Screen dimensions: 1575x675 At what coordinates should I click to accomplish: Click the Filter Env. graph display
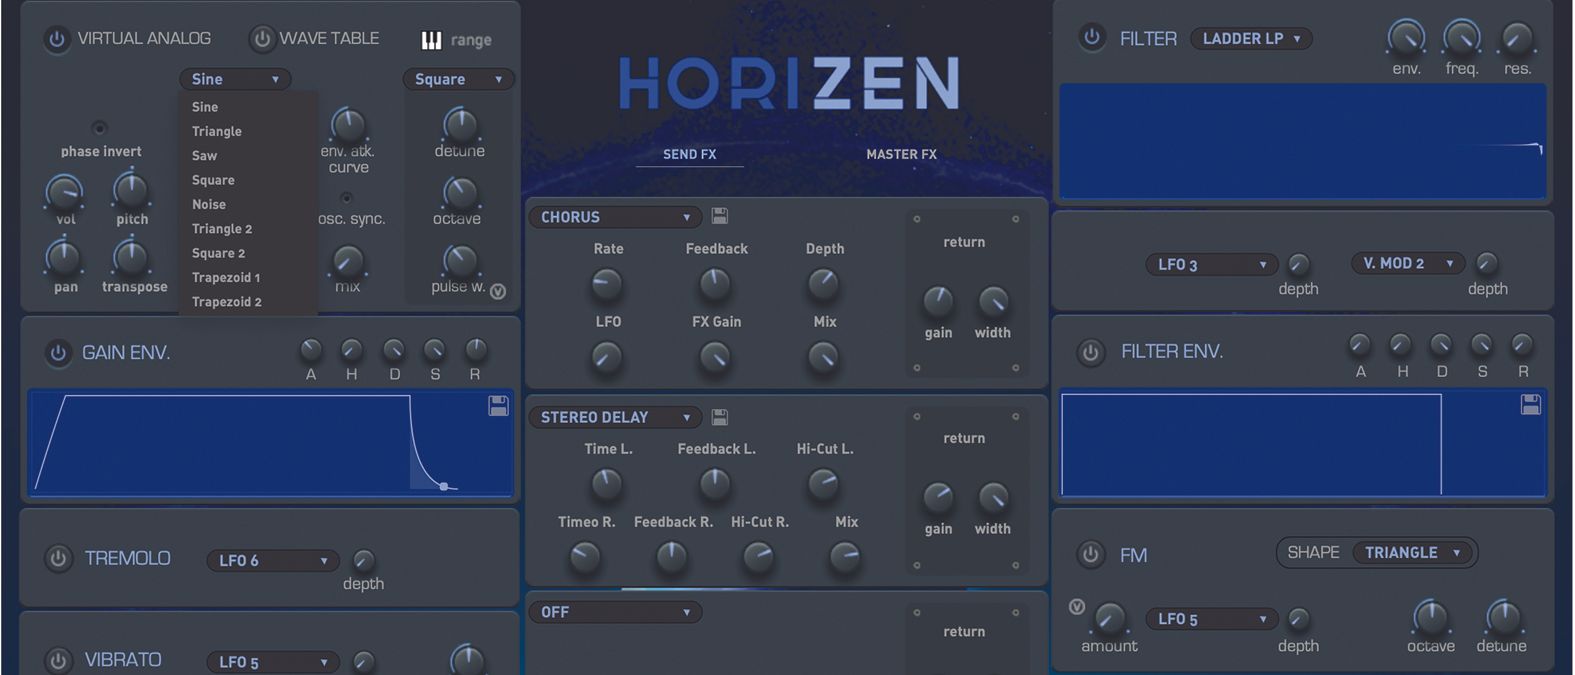click(x=1303, y=443)
